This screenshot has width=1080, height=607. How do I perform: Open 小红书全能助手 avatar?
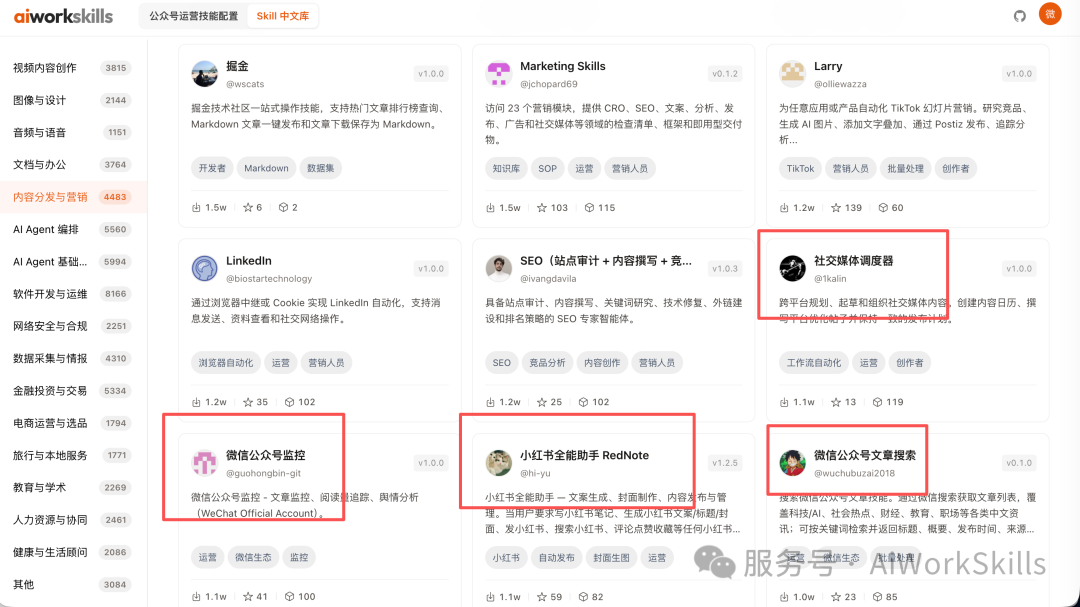(x=499, y=463)
